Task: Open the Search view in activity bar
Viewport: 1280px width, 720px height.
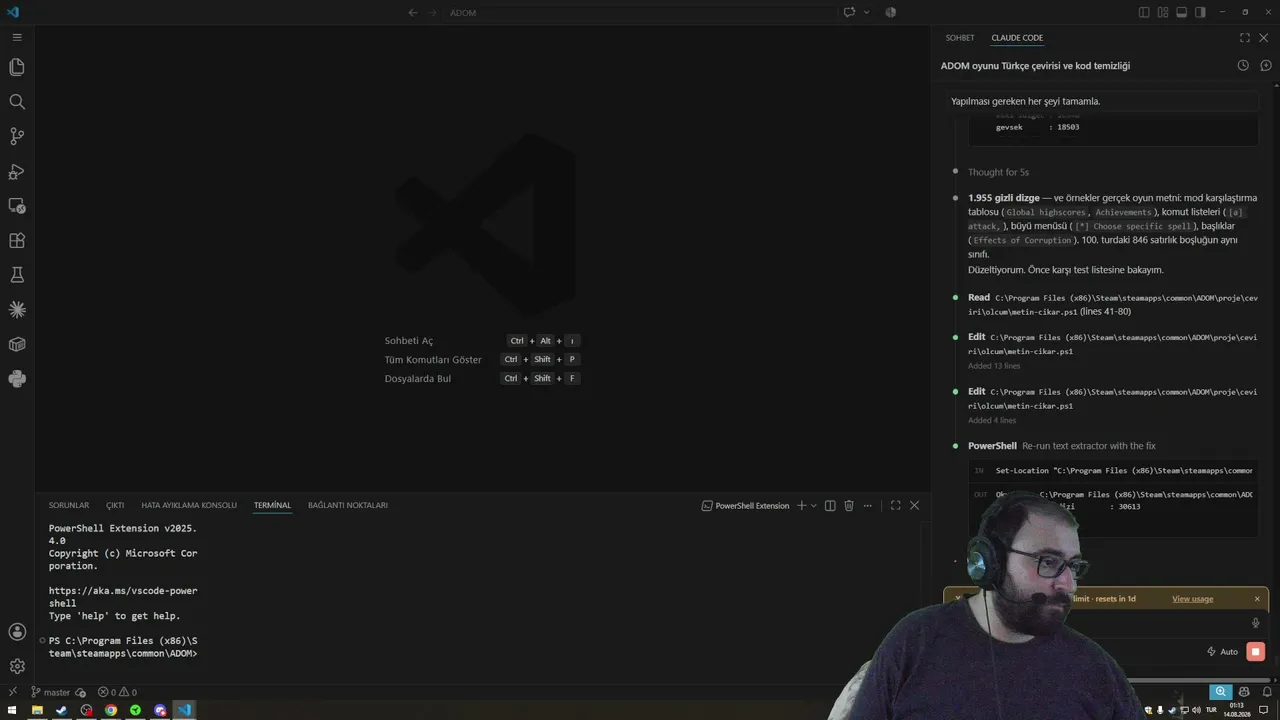Action: (x=17, y=102)
